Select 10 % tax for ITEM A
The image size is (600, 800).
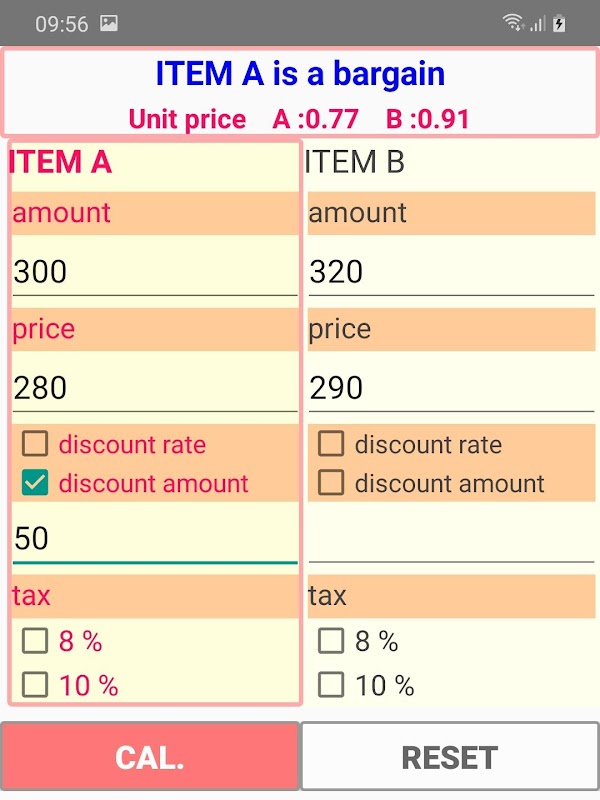click(35, 685)
